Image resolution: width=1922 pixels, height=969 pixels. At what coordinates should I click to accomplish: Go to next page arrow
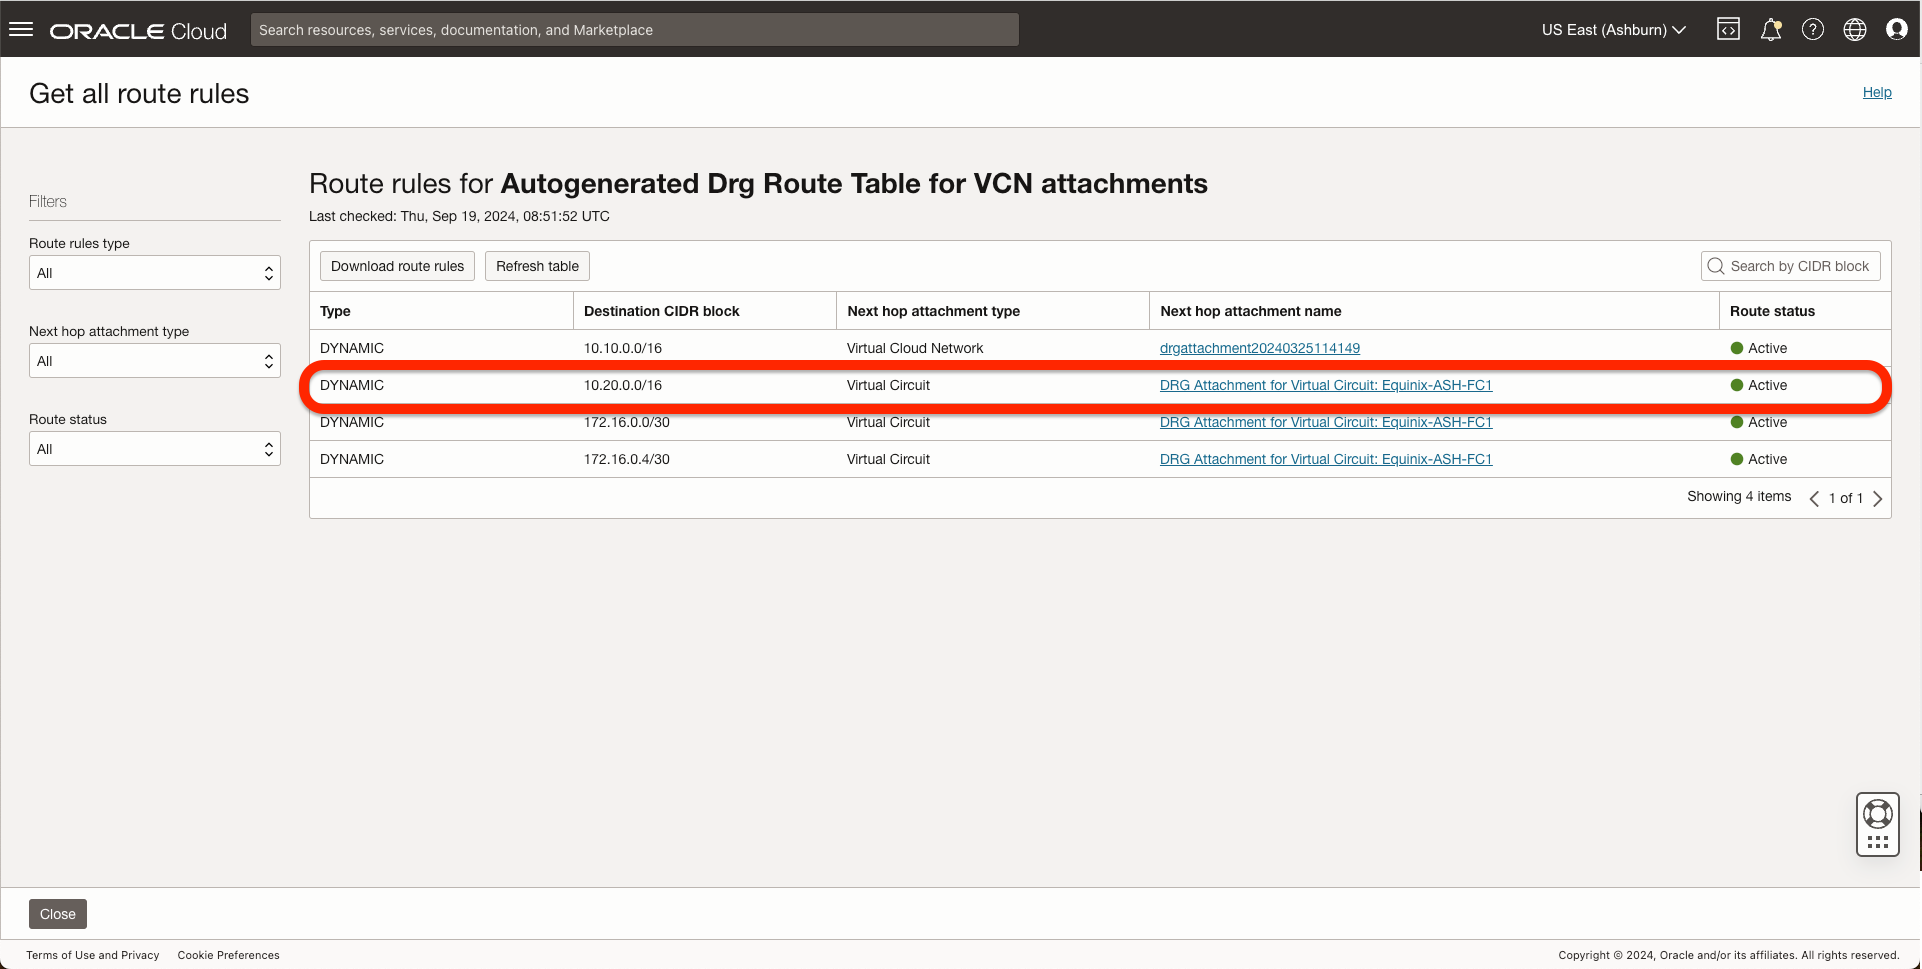(x=1877, y=498)
